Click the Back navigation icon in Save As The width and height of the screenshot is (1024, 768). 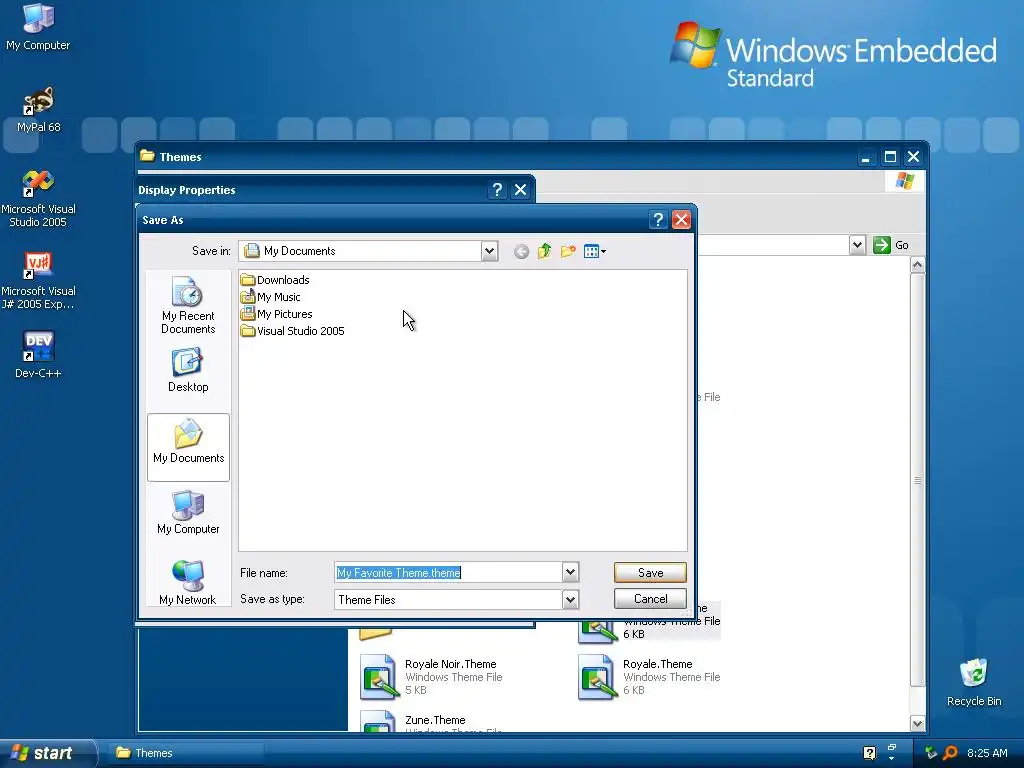coord(521,251)
